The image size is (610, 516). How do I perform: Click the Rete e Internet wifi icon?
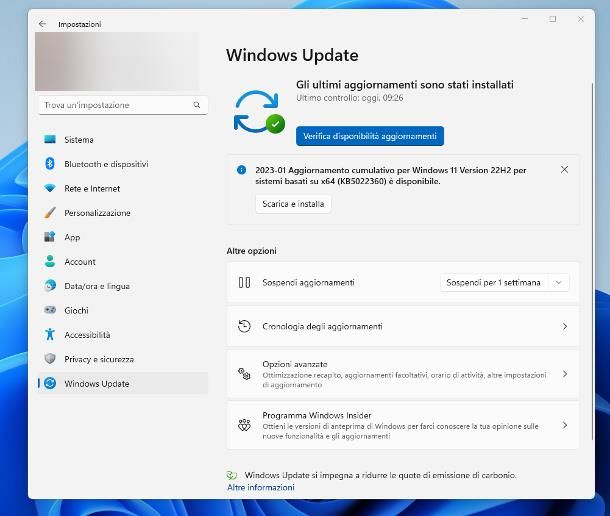pyautogui.click(x=50, y=188)
